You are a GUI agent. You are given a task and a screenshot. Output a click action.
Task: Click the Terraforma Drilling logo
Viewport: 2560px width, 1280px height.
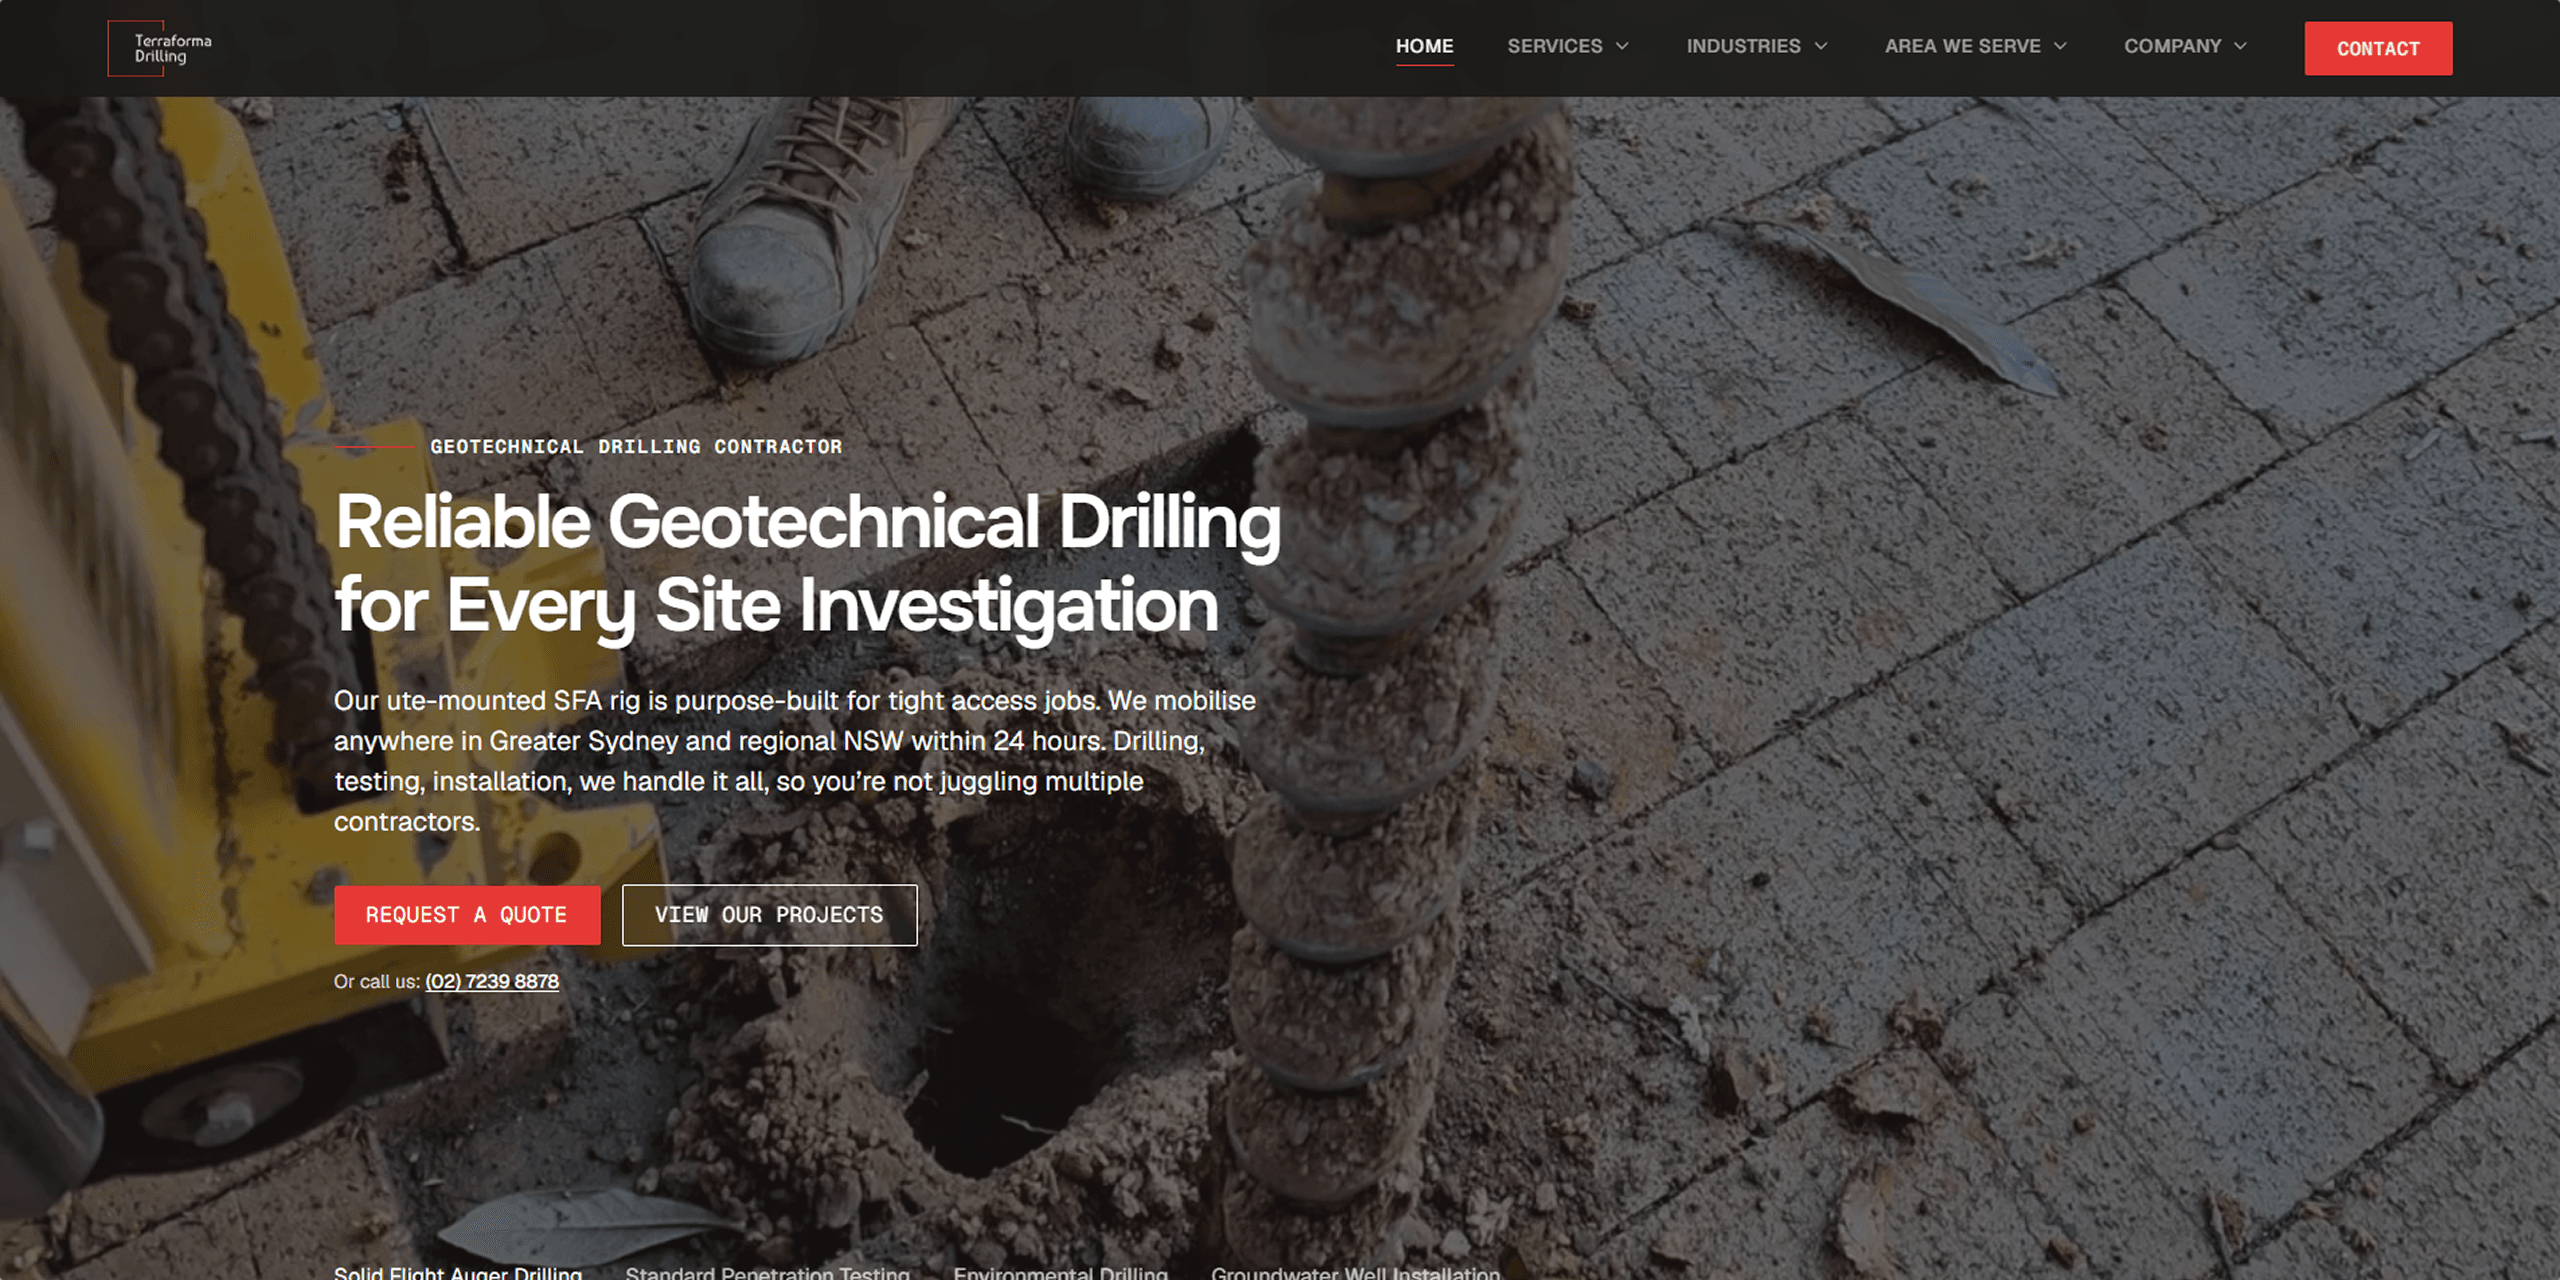pos(160,48)
